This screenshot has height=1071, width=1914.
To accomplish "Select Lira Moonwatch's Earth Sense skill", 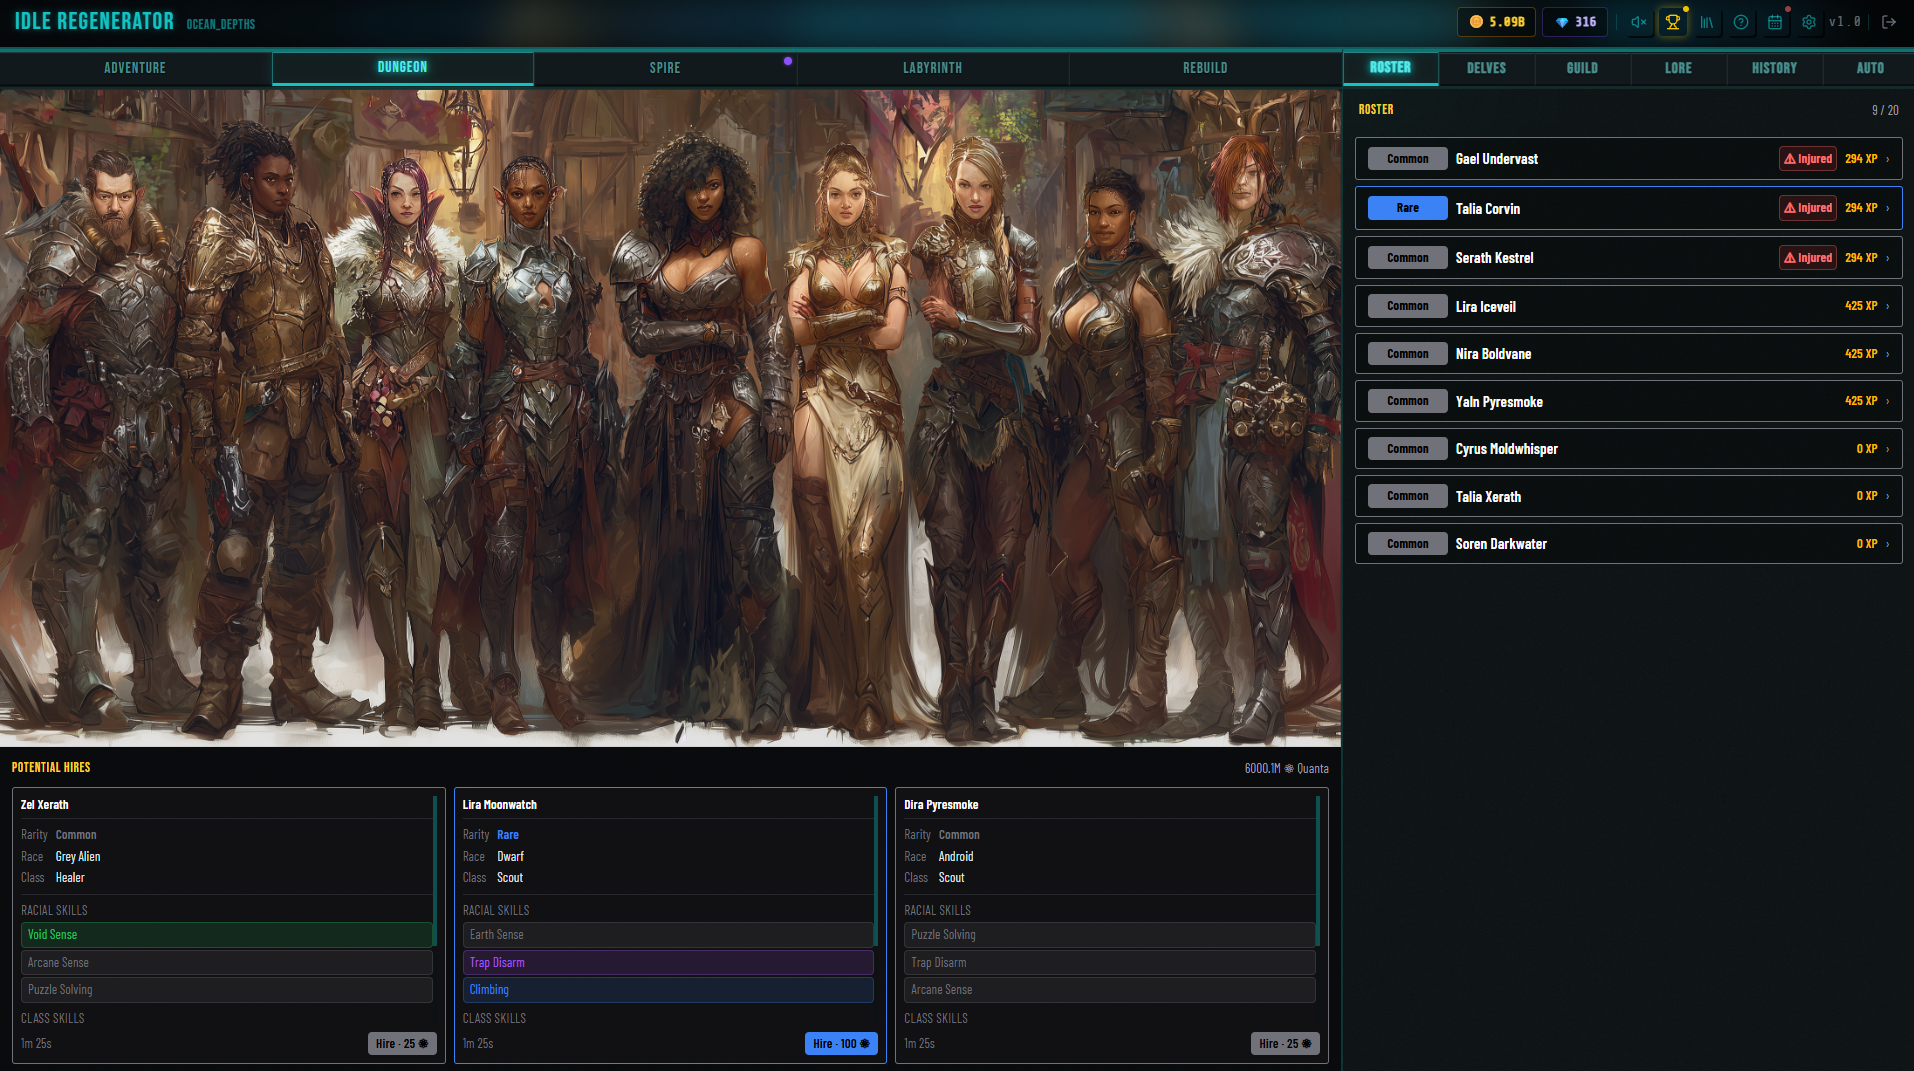I will point(668,935).
